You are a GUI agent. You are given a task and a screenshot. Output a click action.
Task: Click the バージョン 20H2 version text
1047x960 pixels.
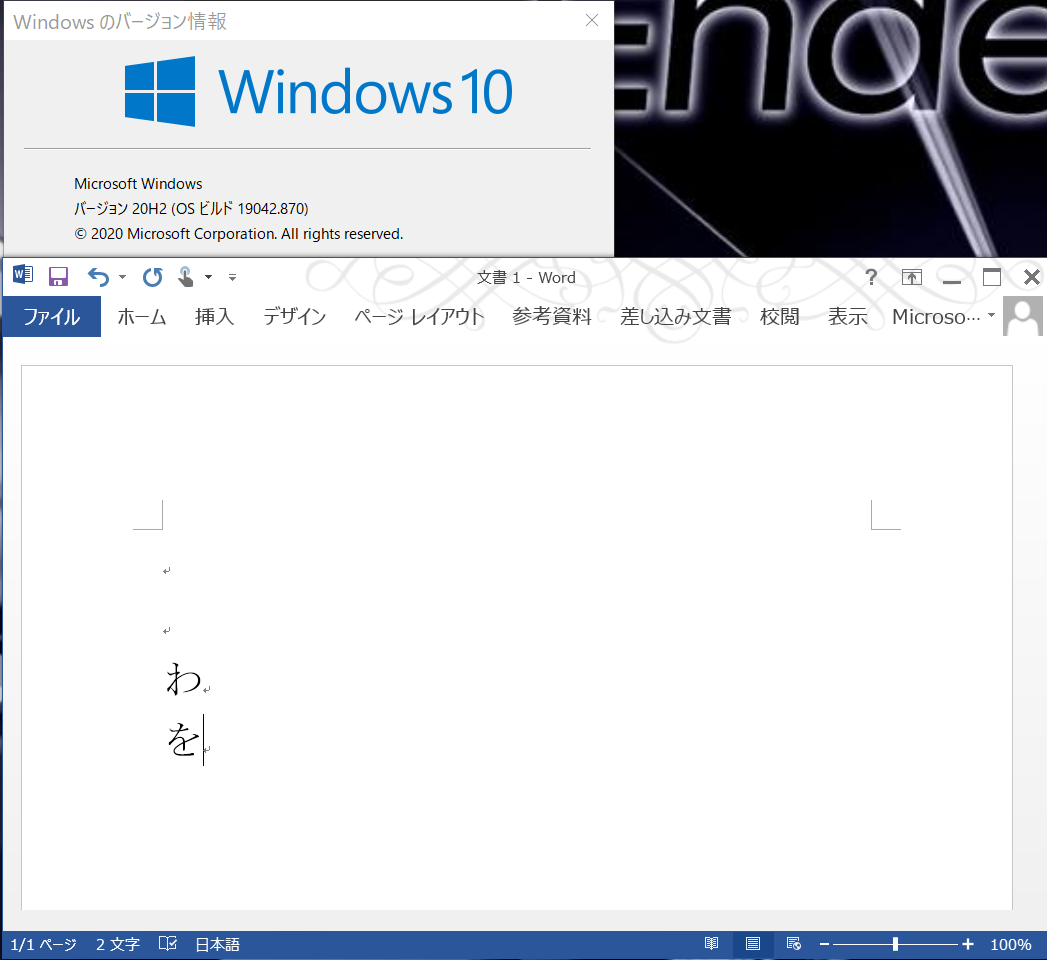pos(191,208)
